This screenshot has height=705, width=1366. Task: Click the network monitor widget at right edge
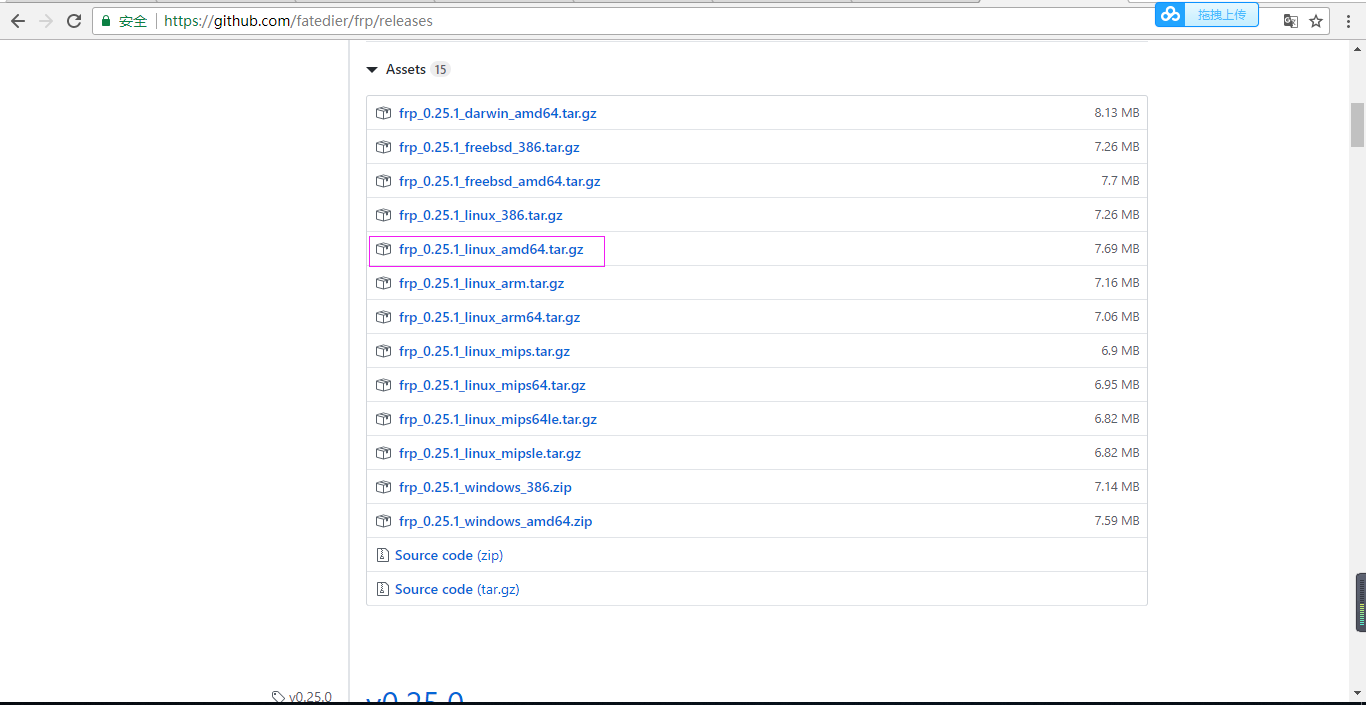1360,603
